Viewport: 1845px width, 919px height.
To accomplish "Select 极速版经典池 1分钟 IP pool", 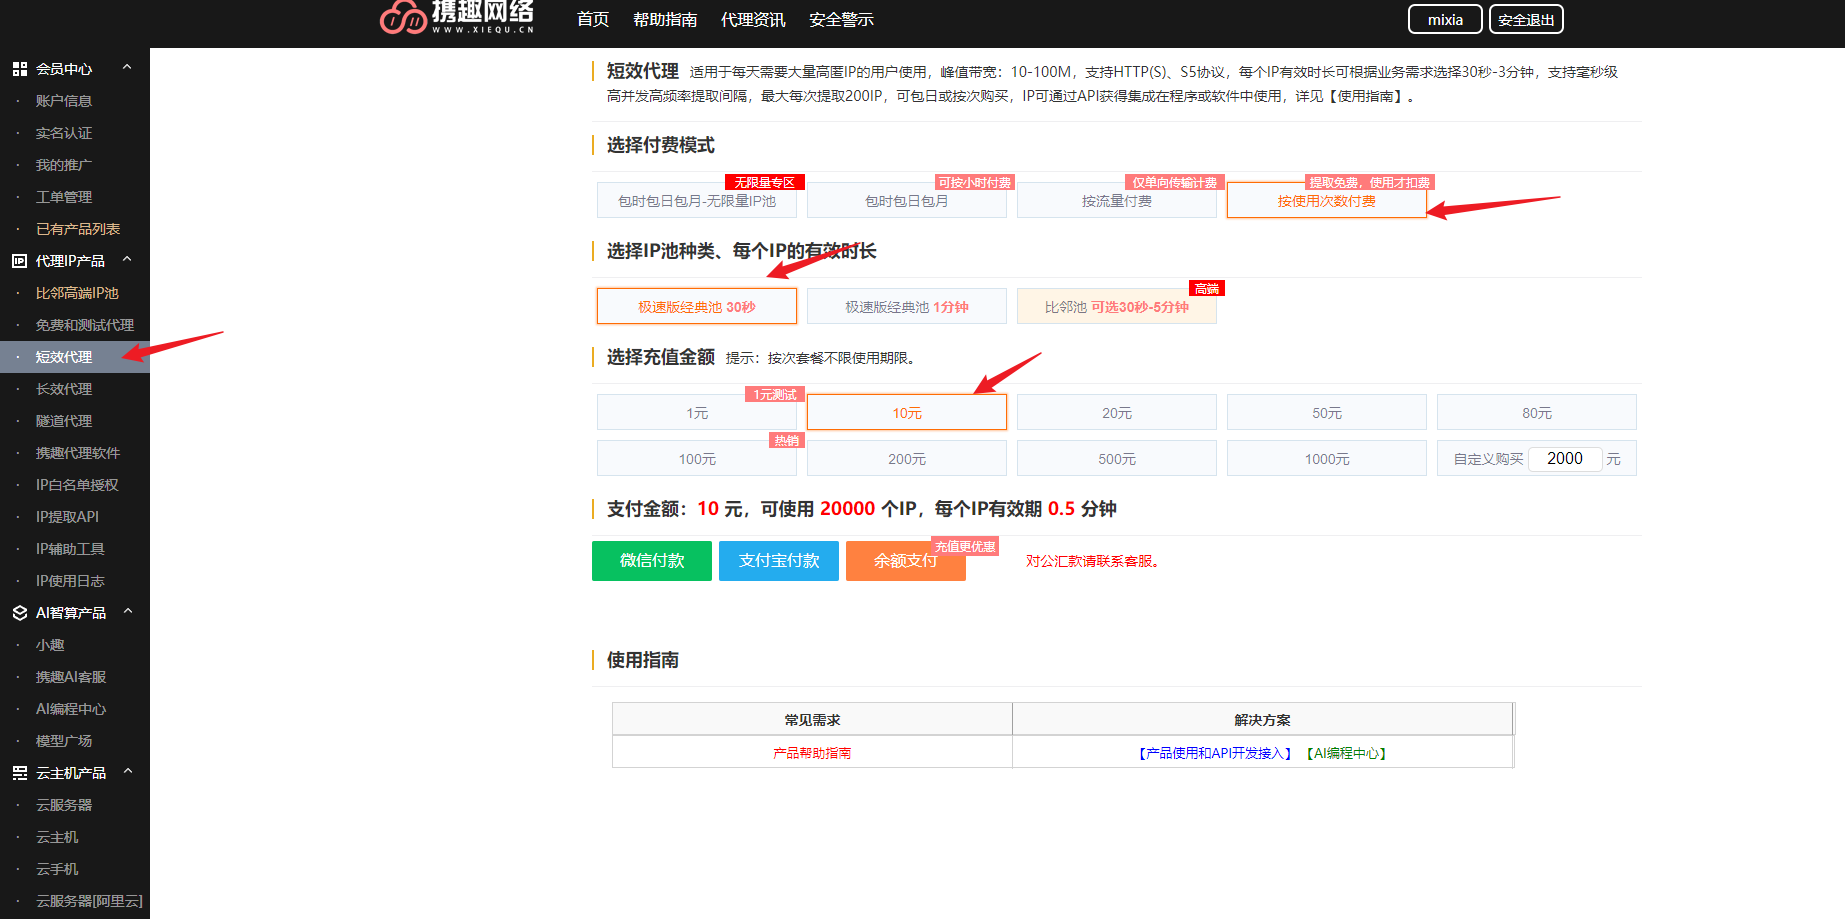I will (x=906, y=306).
